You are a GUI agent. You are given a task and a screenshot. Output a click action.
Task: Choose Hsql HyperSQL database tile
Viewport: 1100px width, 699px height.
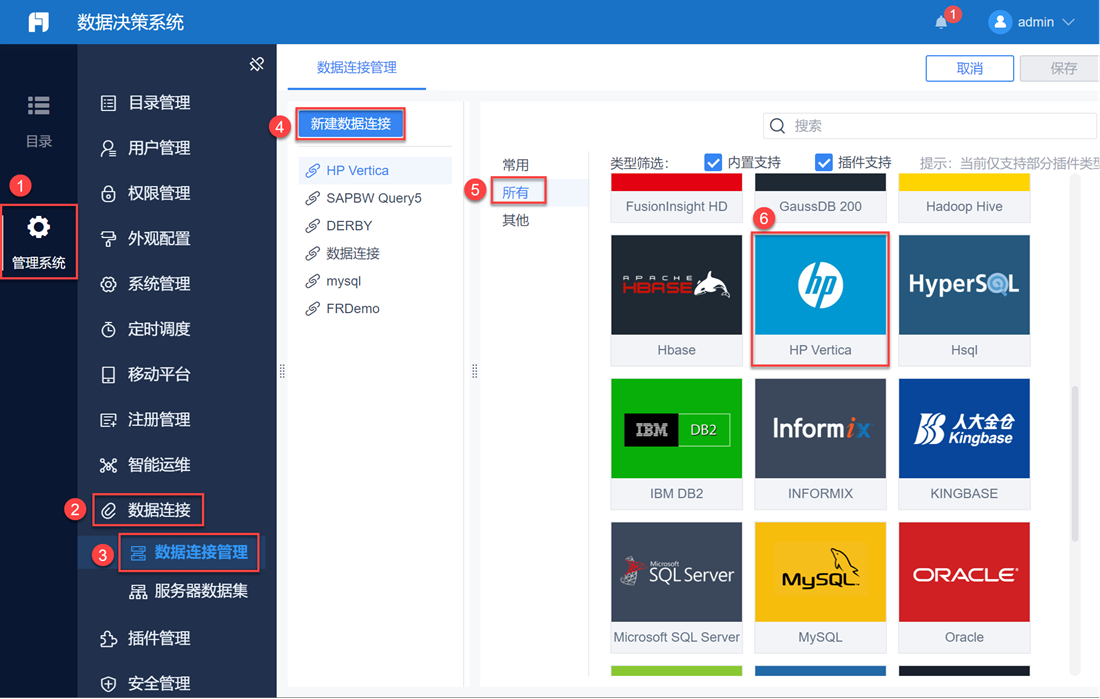point(964,300)
